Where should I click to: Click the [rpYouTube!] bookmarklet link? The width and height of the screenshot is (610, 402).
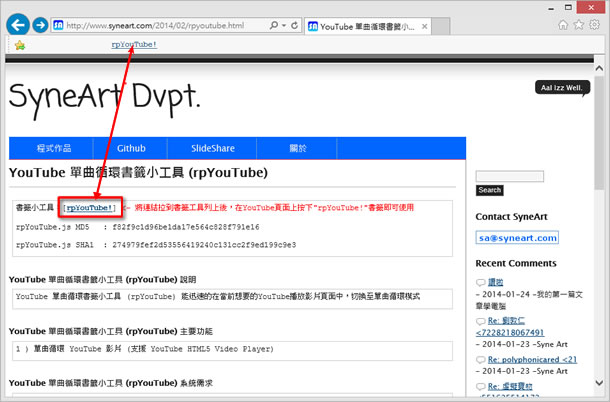tap(90, 208)
